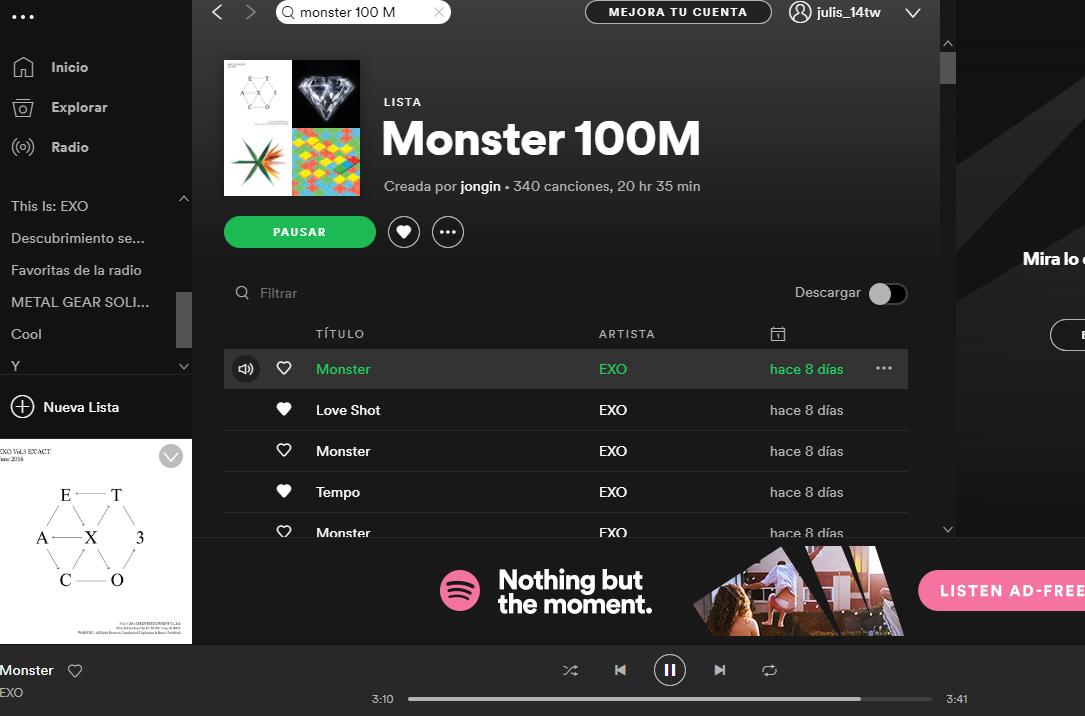The image size is (1085, 716).
Task: Open the julis_14tw profile
Action: pyautogui.click(x=835, y=12)
